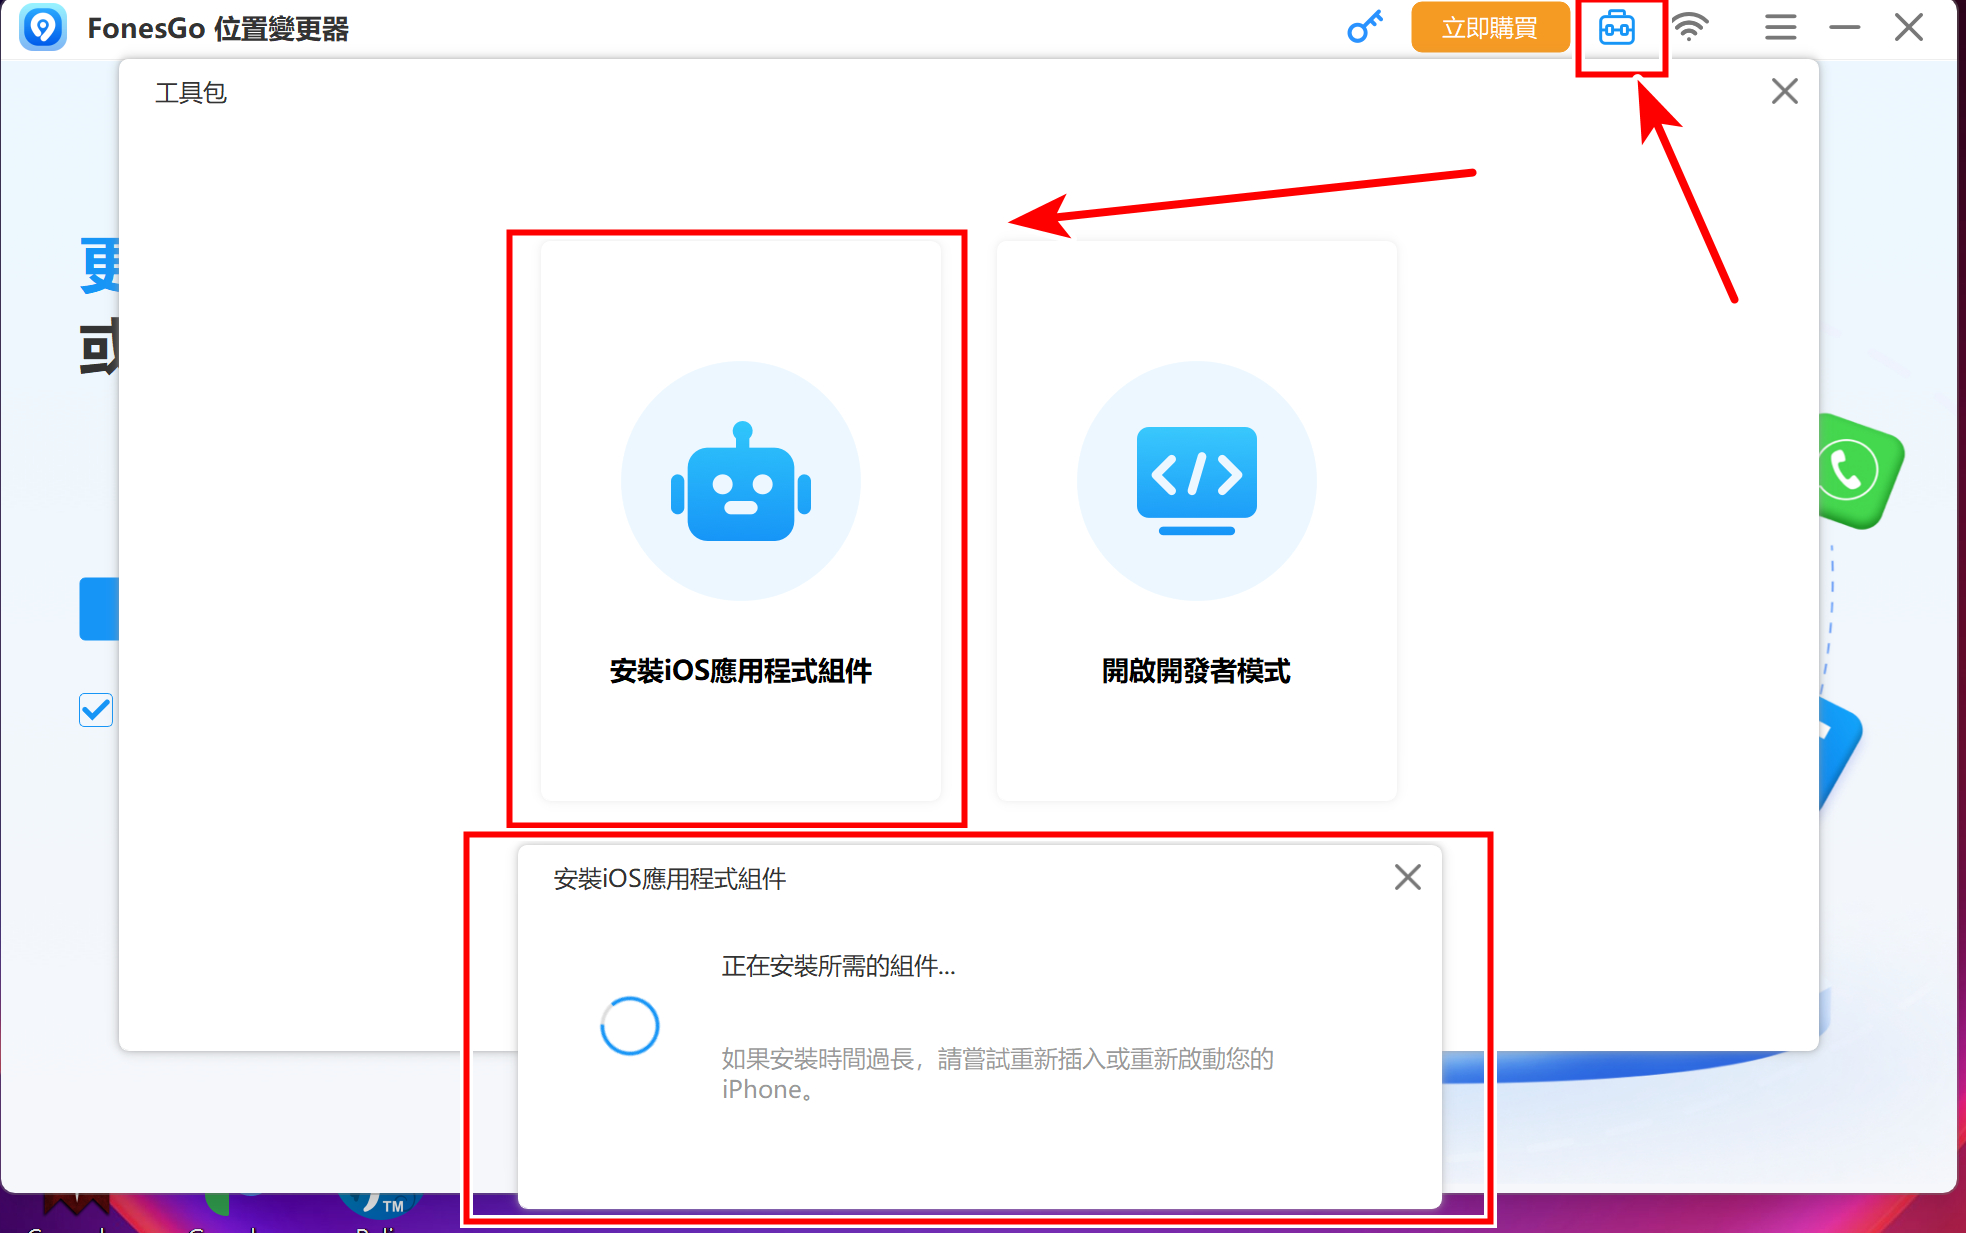1966x1233 pixels.
Task: Click the green phone icon in background
Action: (1860, 471)
